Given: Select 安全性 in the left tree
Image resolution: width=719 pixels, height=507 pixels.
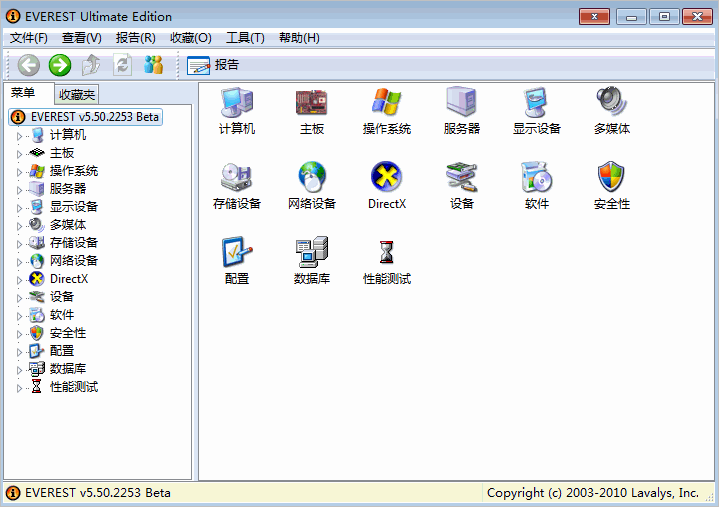Looking at the screenshot, I should (x=68, y=333).
